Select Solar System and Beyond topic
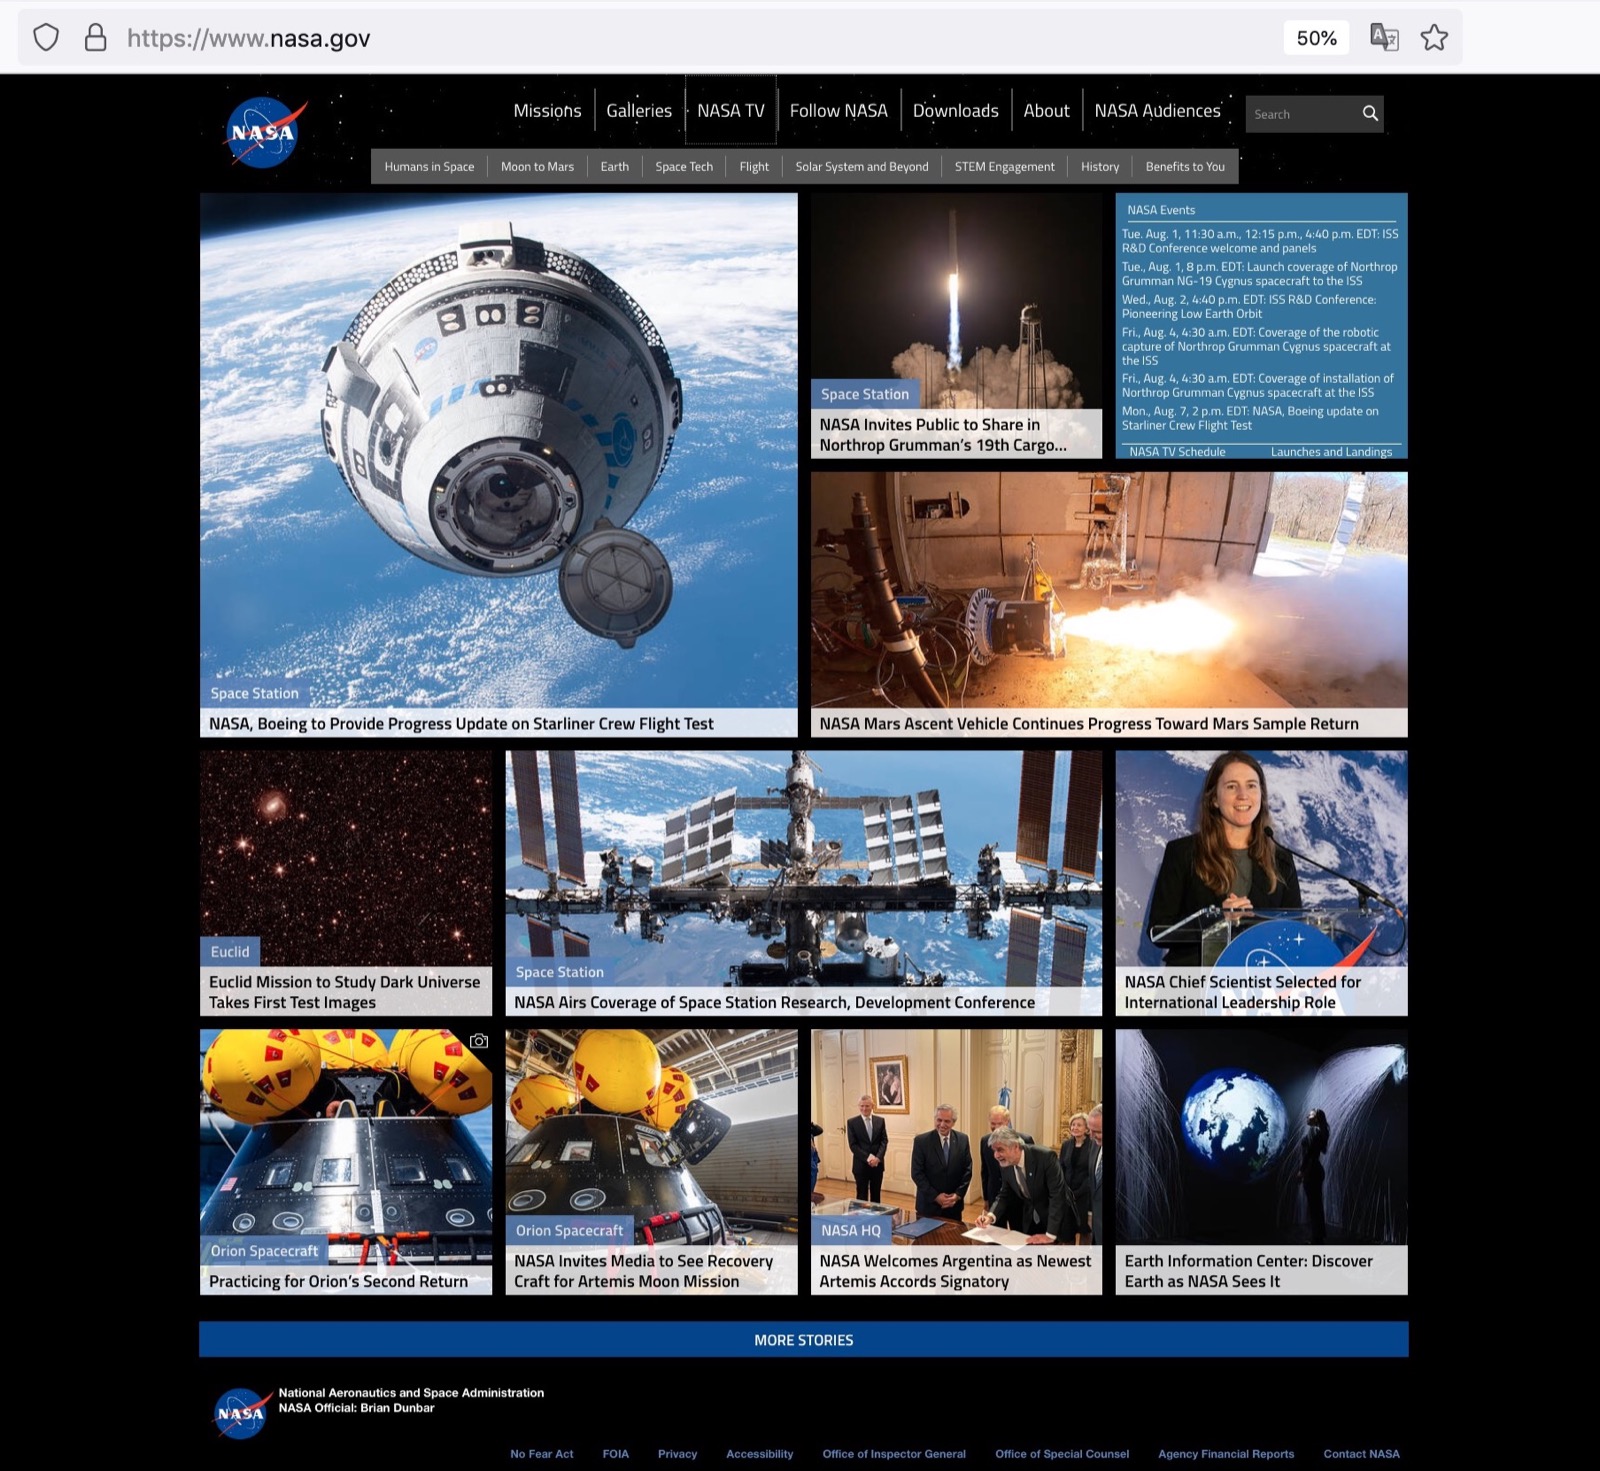The image size is (1600, 1471). (x=862, y=167)
